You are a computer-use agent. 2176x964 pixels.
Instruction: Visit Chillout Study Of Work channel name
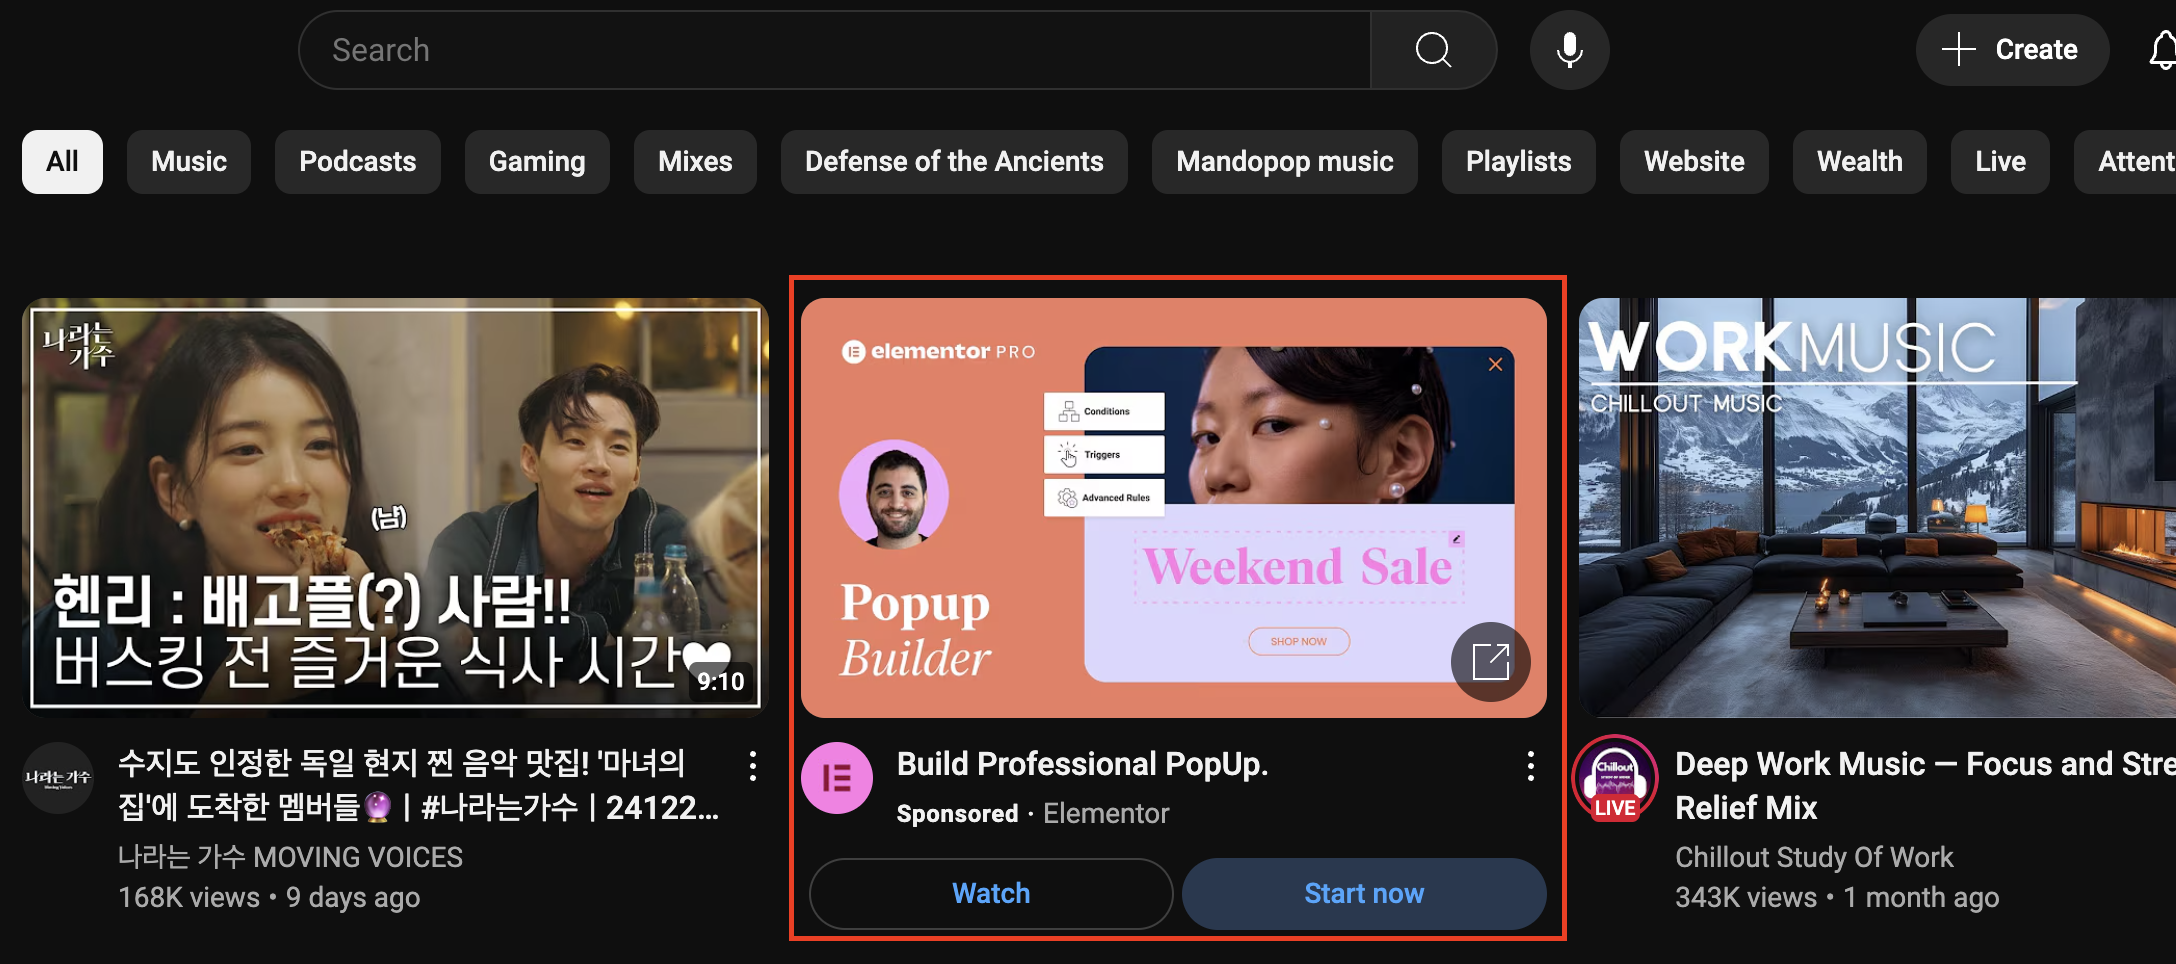click(1814, 857)
